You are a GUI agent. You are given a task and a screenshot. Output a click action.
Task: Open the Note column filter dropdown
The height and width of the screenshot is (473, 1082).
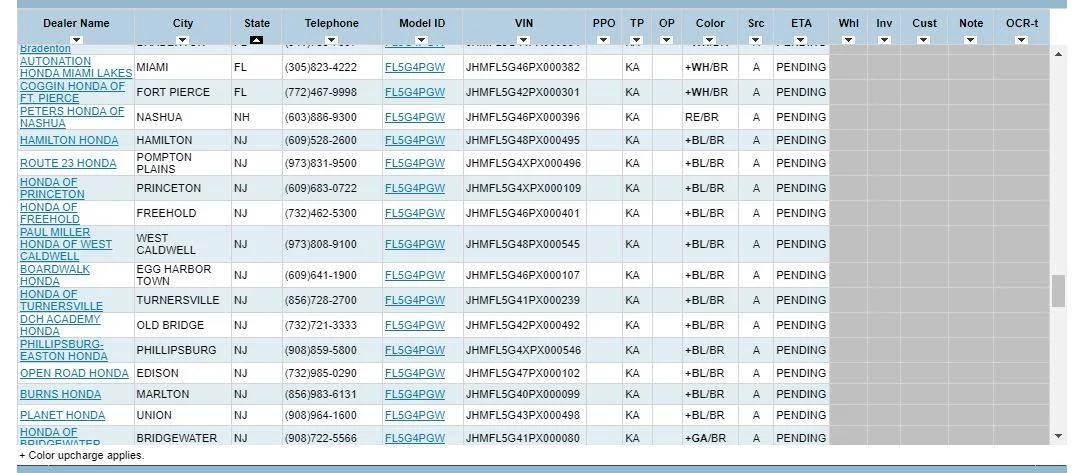click(x=971, y=40)
